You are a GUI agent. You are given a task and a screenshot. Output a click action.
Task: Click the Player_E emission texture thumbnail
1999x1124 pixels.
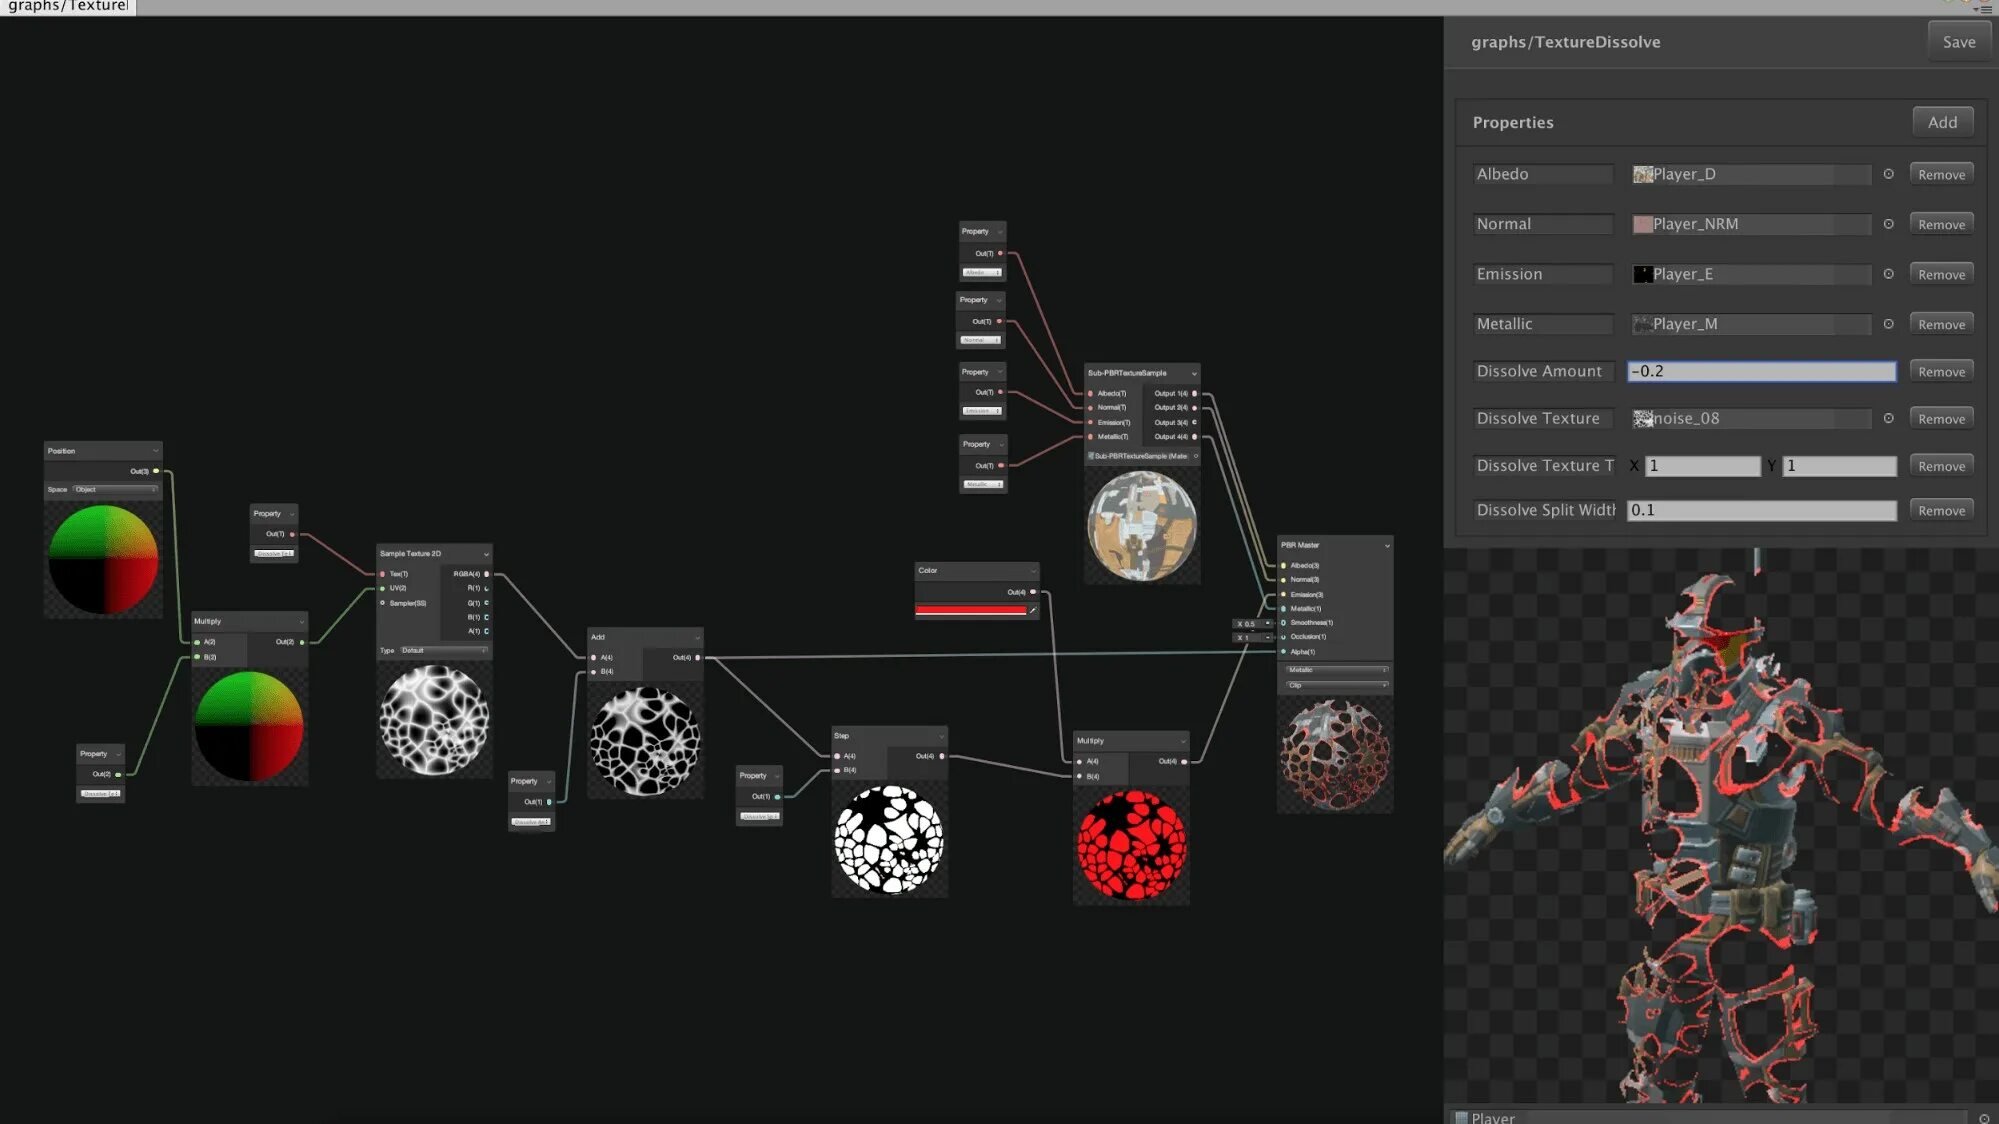[1642, 274]
